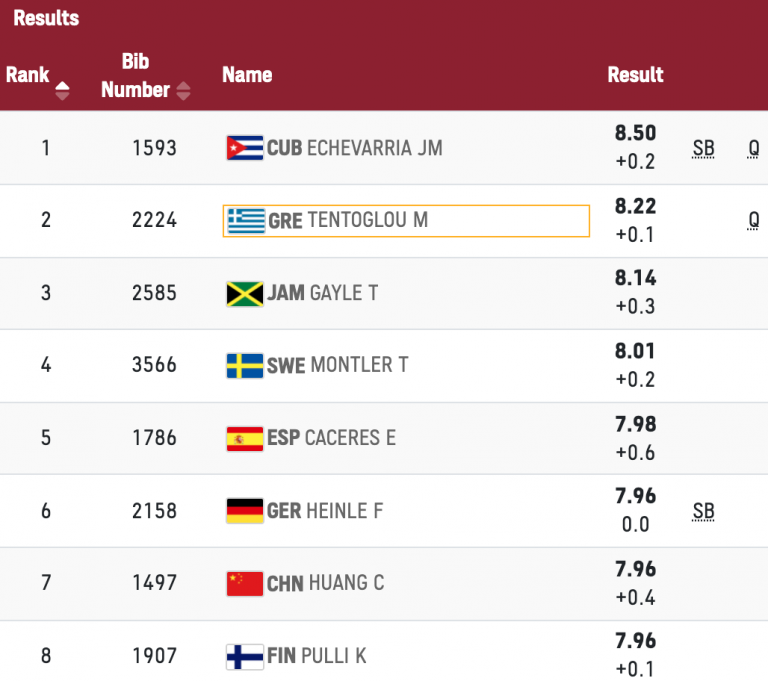The width and height of the screenshot is (768, 681).
Task: Open athlete ECHEVARRIA JM link
Action: coord(374,148)
